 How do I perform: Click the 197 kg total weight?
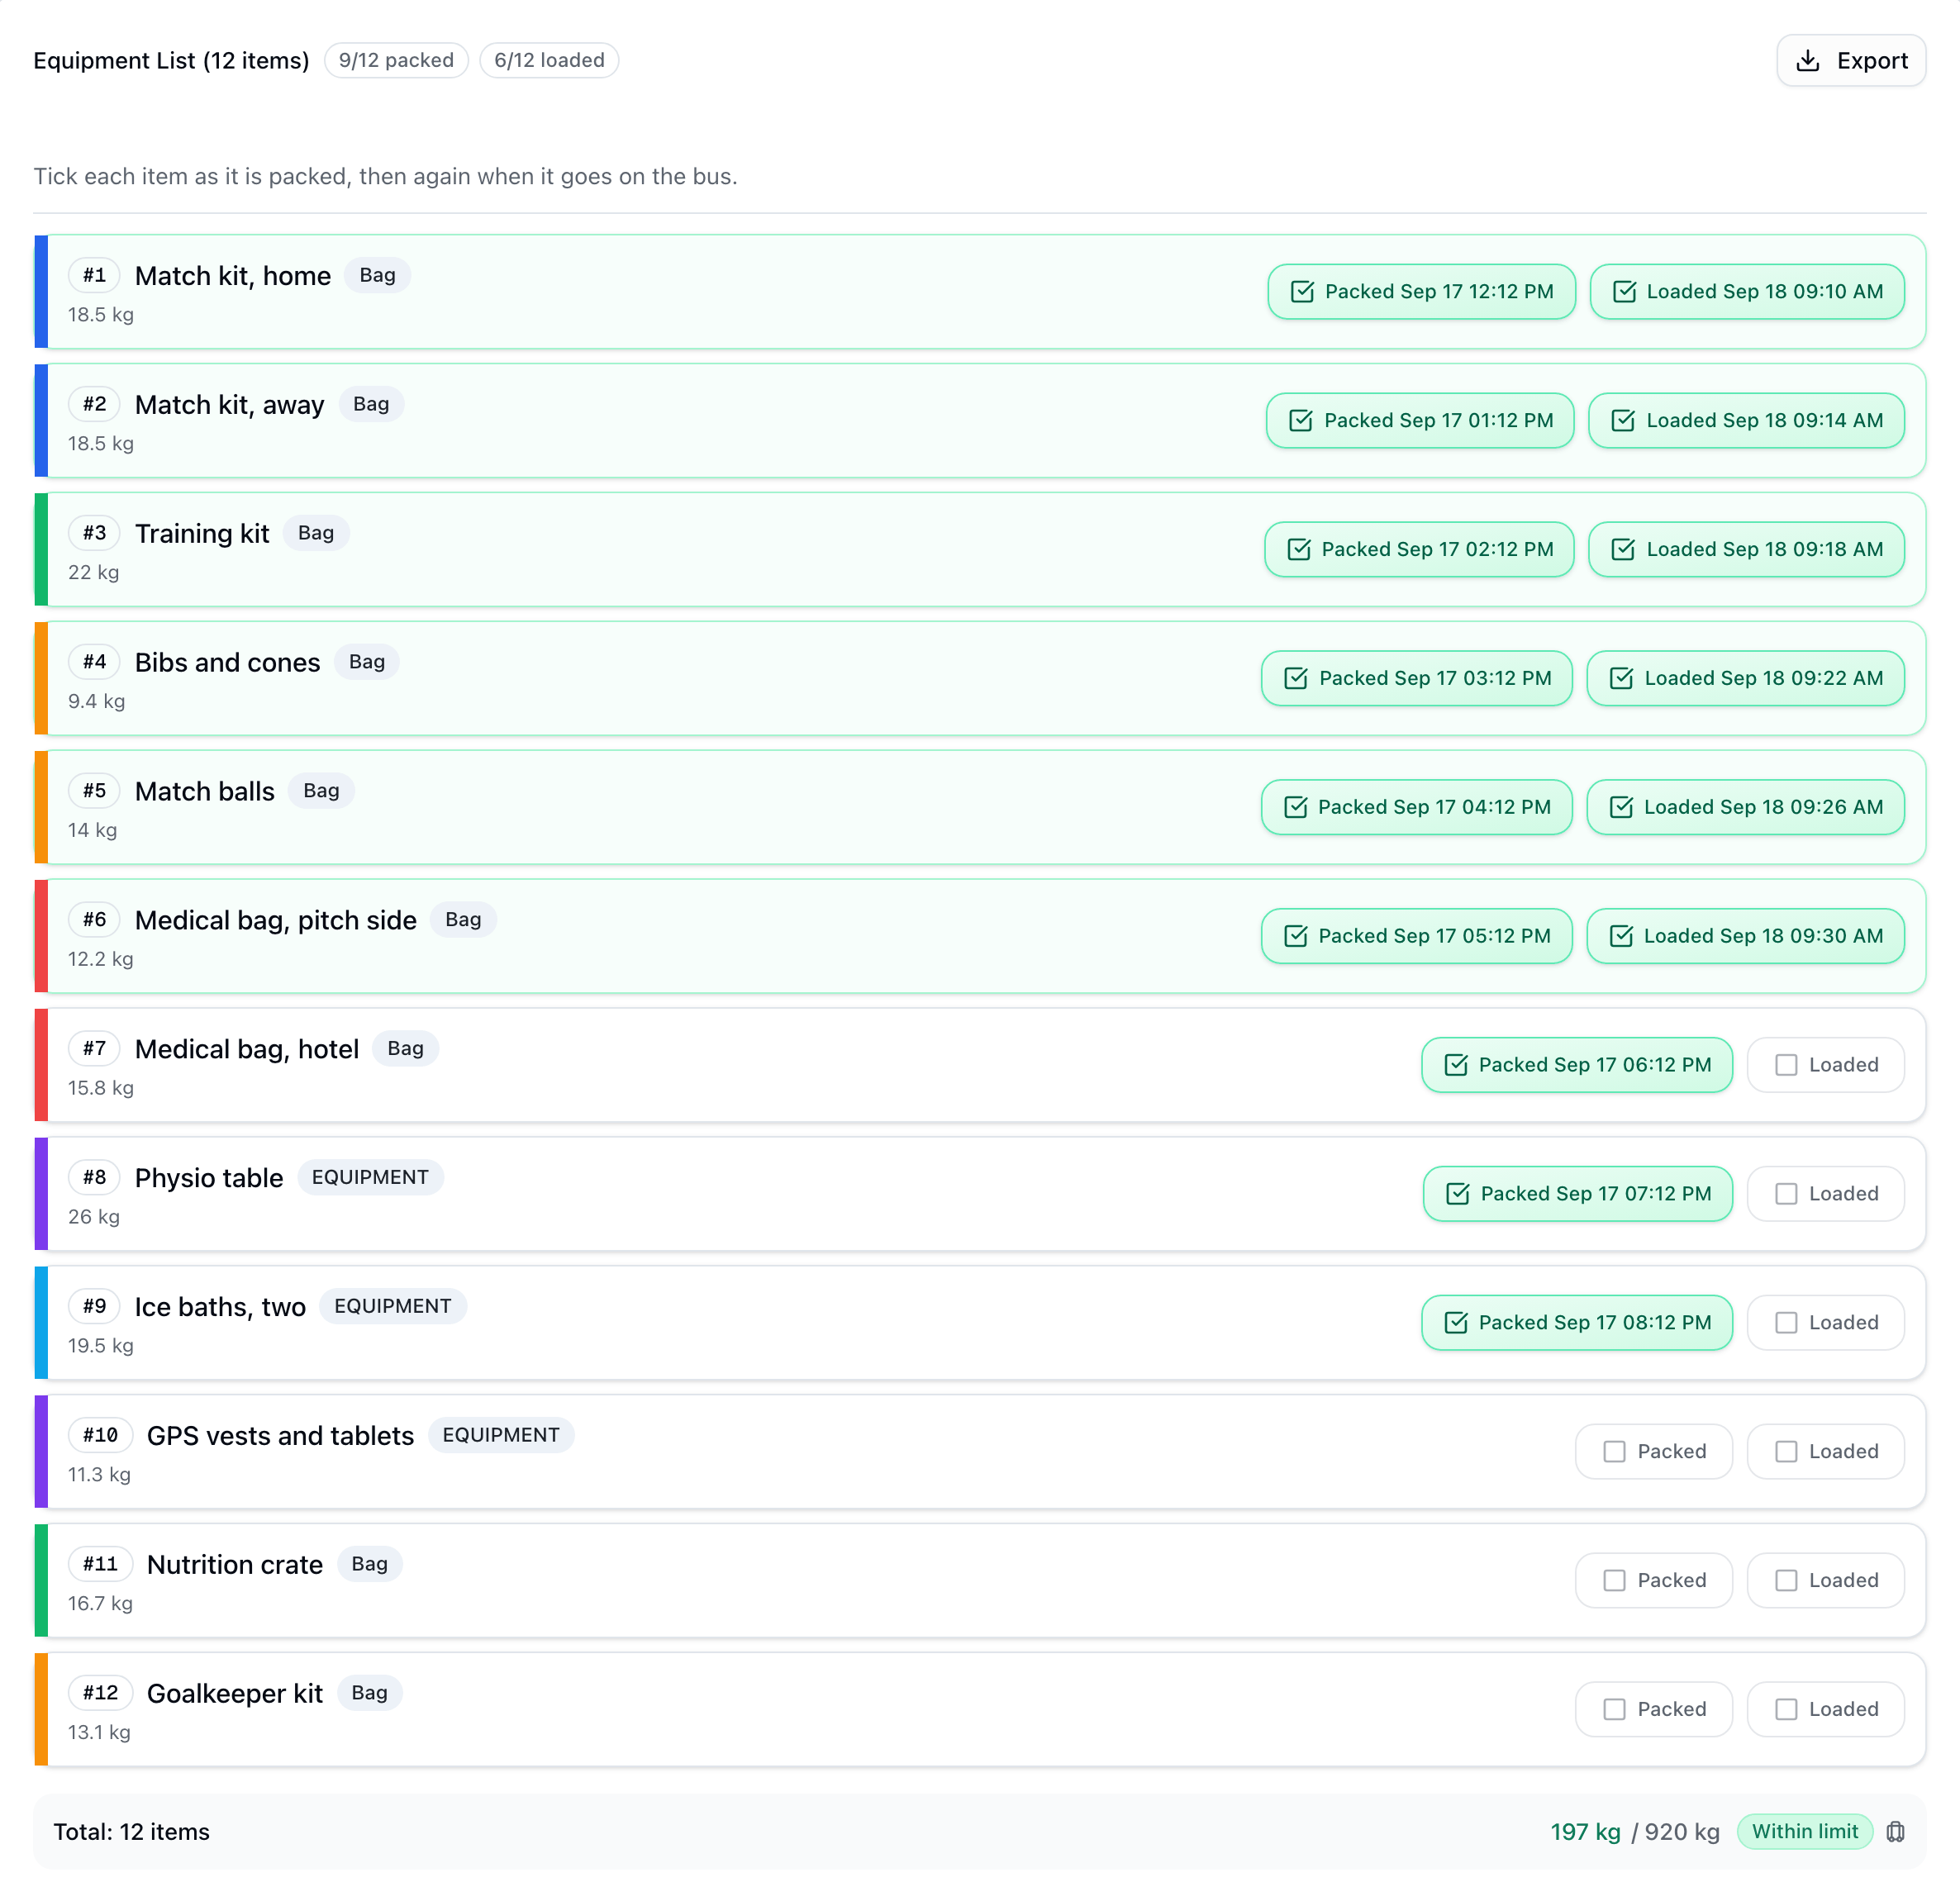pos(1585,1832)
